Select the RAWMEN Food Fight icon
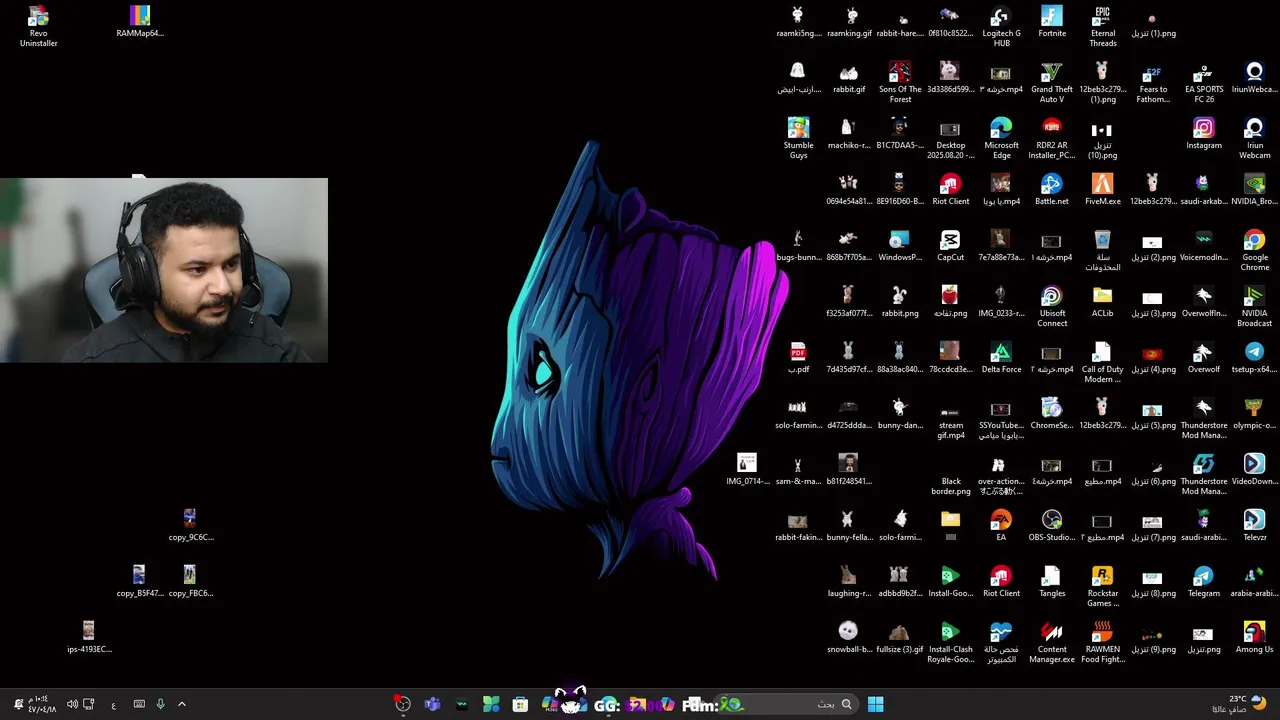1280x720 pixels. click(1102, 642)
